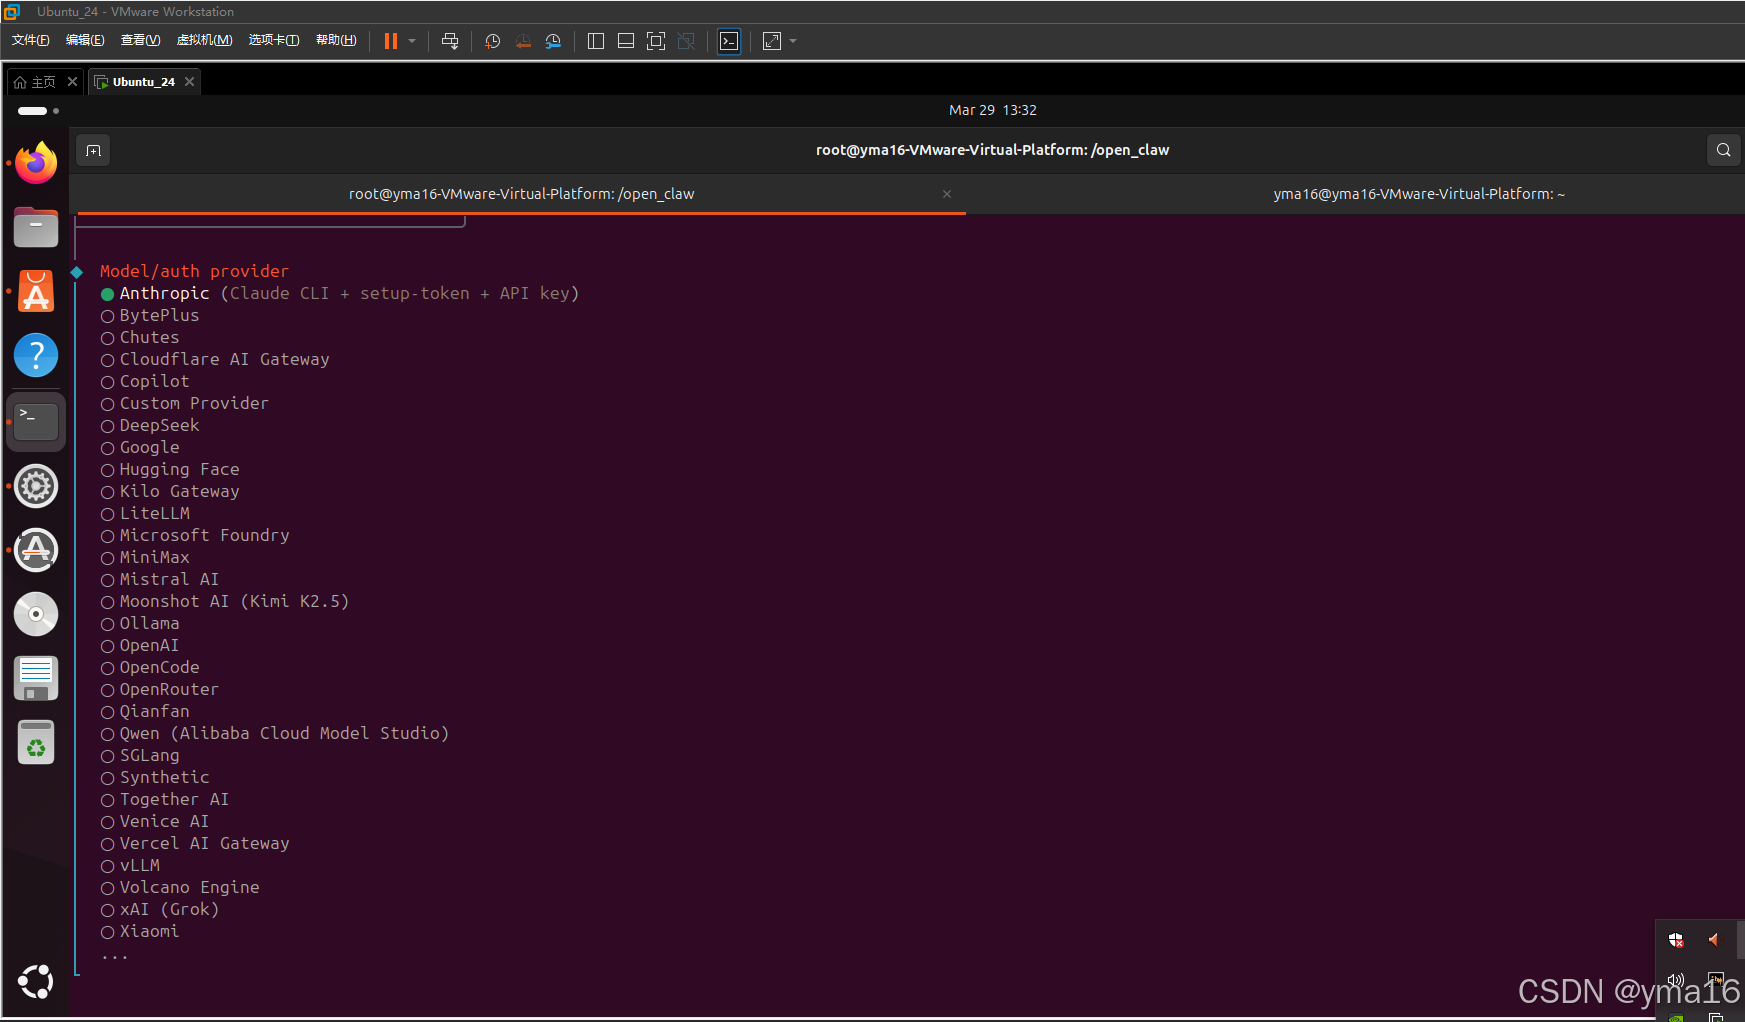Take a snapshot of the virtual machine
The height and width of the screenshot is (1022, 1745).
(x=493, y=41)
